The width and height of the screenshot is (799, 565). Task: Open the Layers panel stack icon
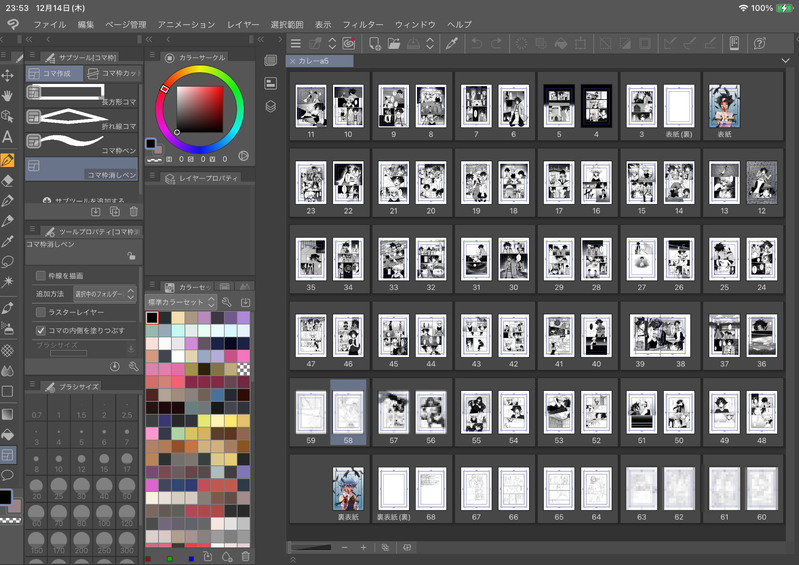271,106
